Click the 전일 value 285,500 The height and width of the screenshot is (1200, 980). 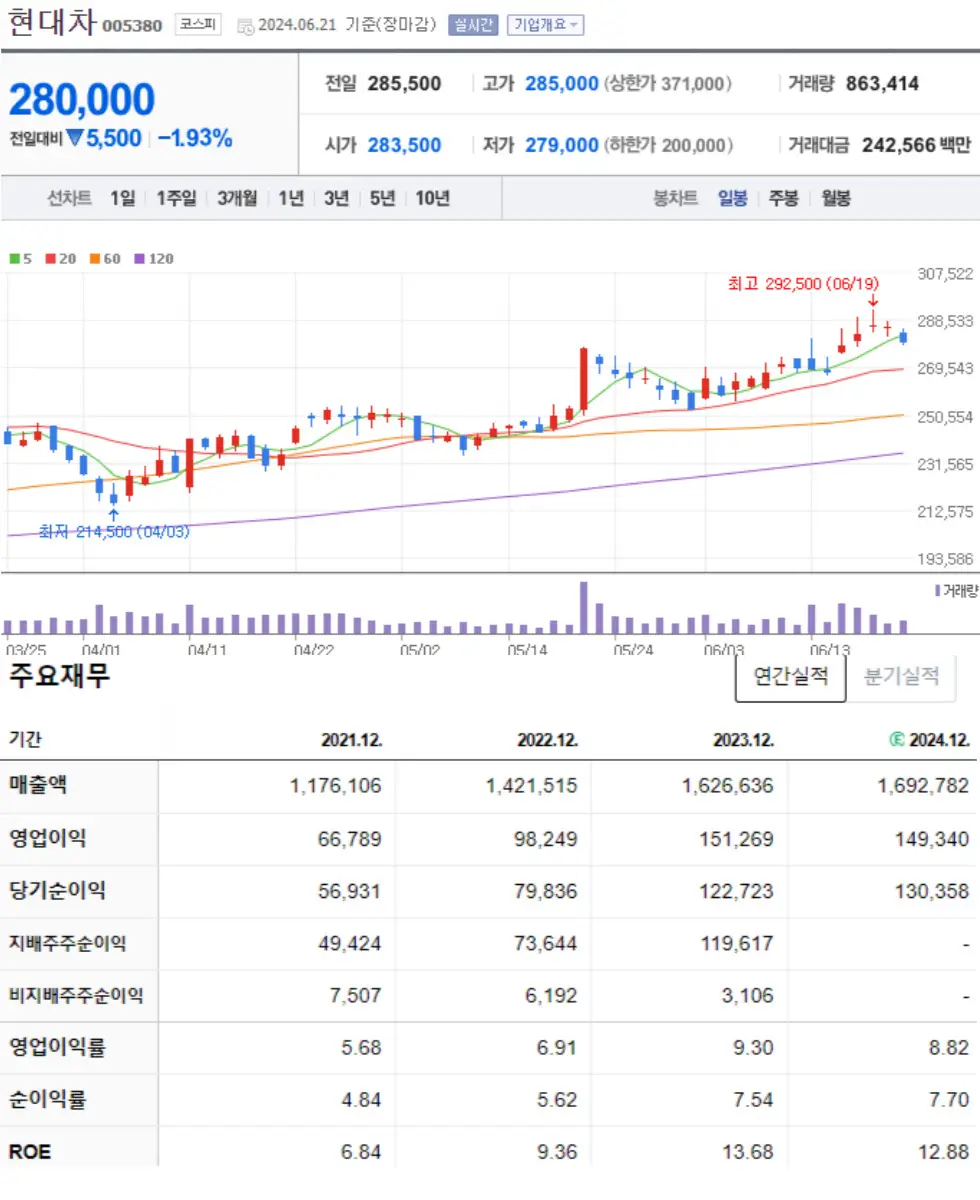point(404,84)
